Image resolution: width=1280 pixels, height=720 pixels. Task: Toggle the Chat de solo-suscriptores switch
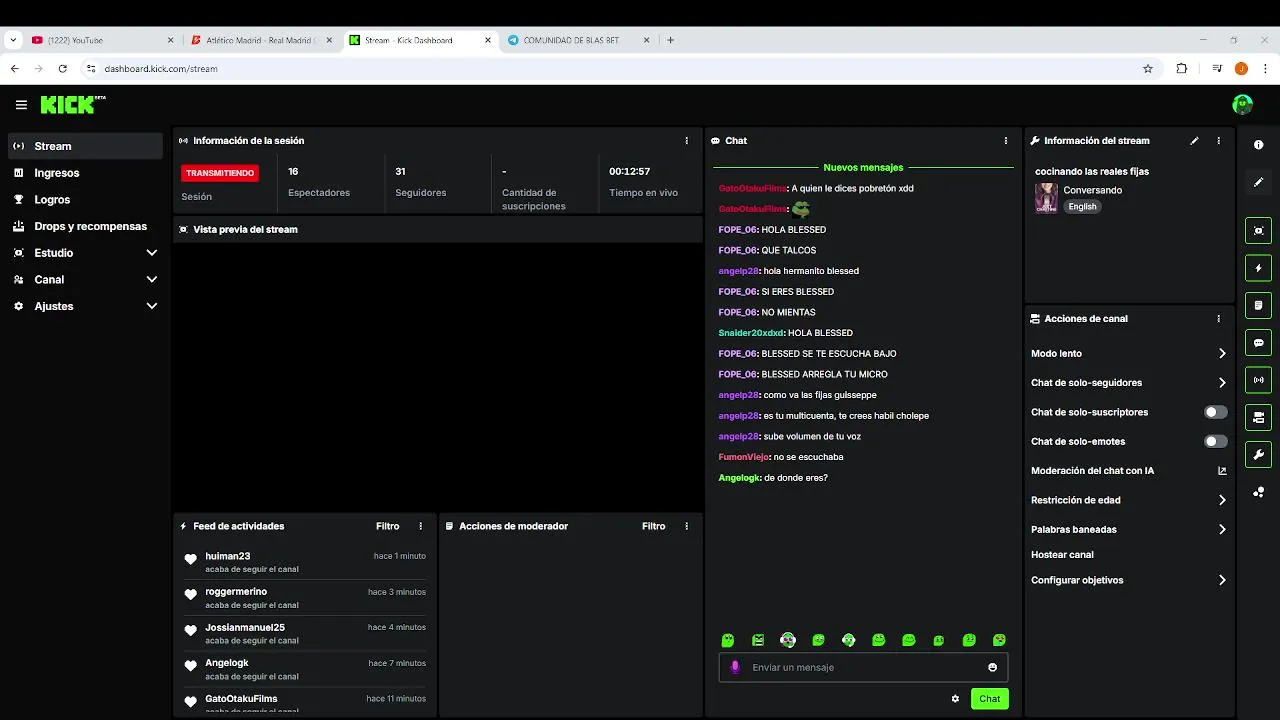tap(1215, 412)
